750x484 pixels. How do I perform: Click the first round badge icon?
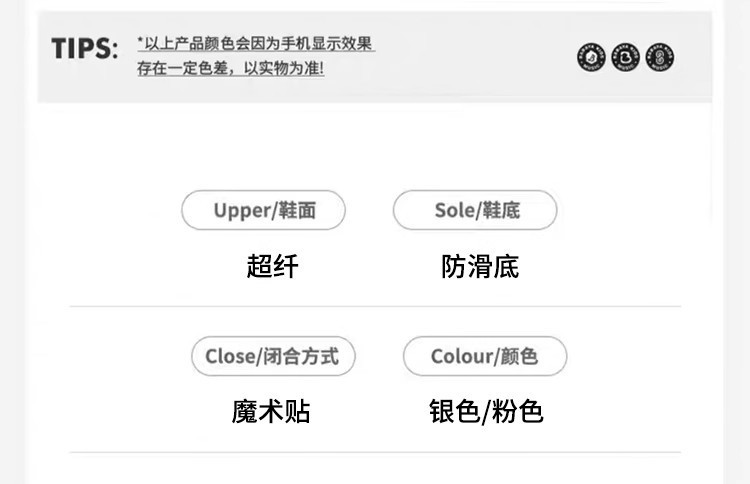click(x=591, y=58)
